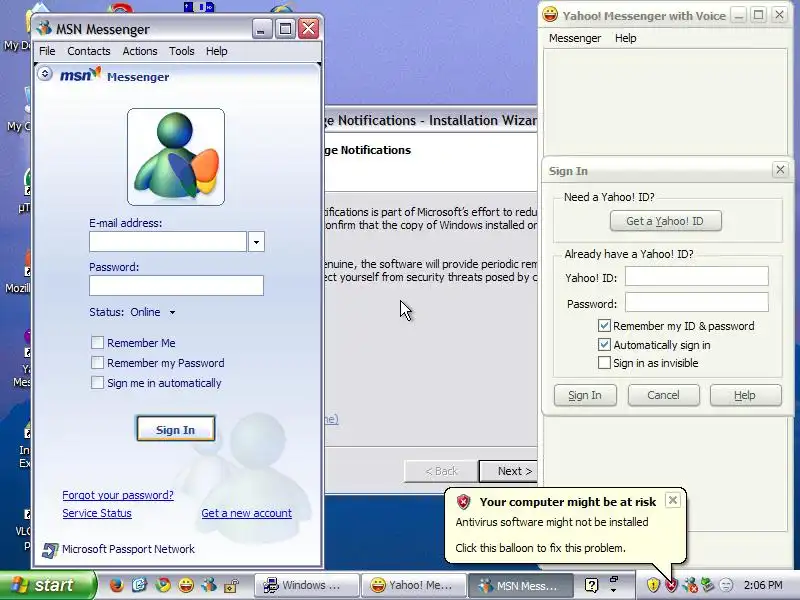Enable Remember my Password checkbox
This screenshot has height=600, width=800.
[x=97, y=362]
